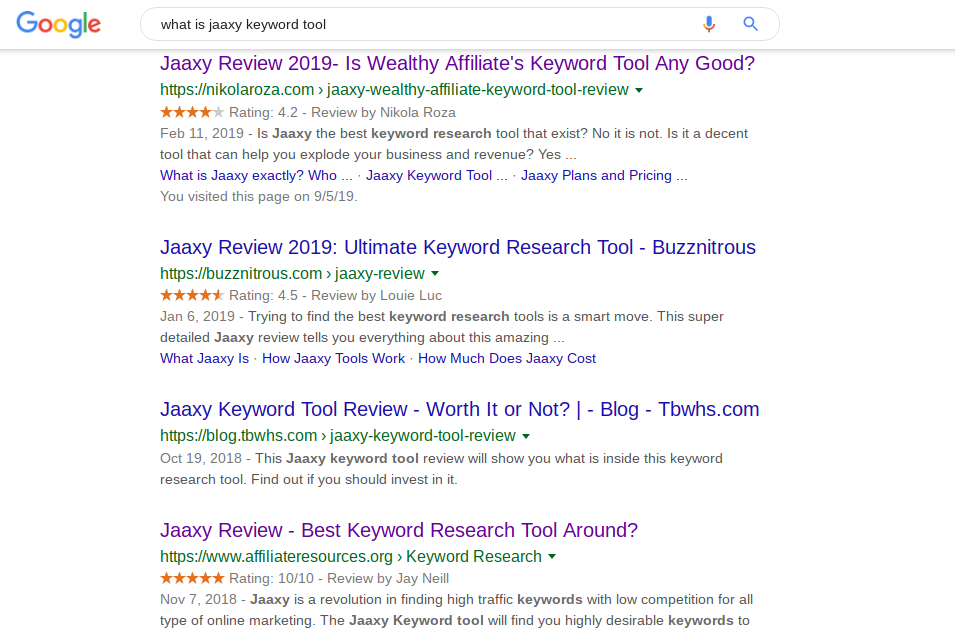Open the nikolaroza.com URL line
The image size is (955, 630).
click(x=394, y=90)
